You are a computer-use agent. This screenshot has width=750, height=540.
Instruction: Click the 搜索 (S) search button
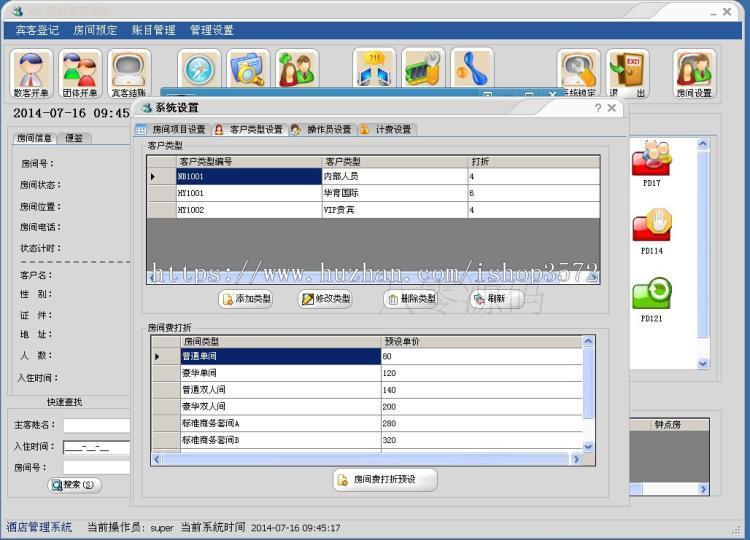click(75, 485)
